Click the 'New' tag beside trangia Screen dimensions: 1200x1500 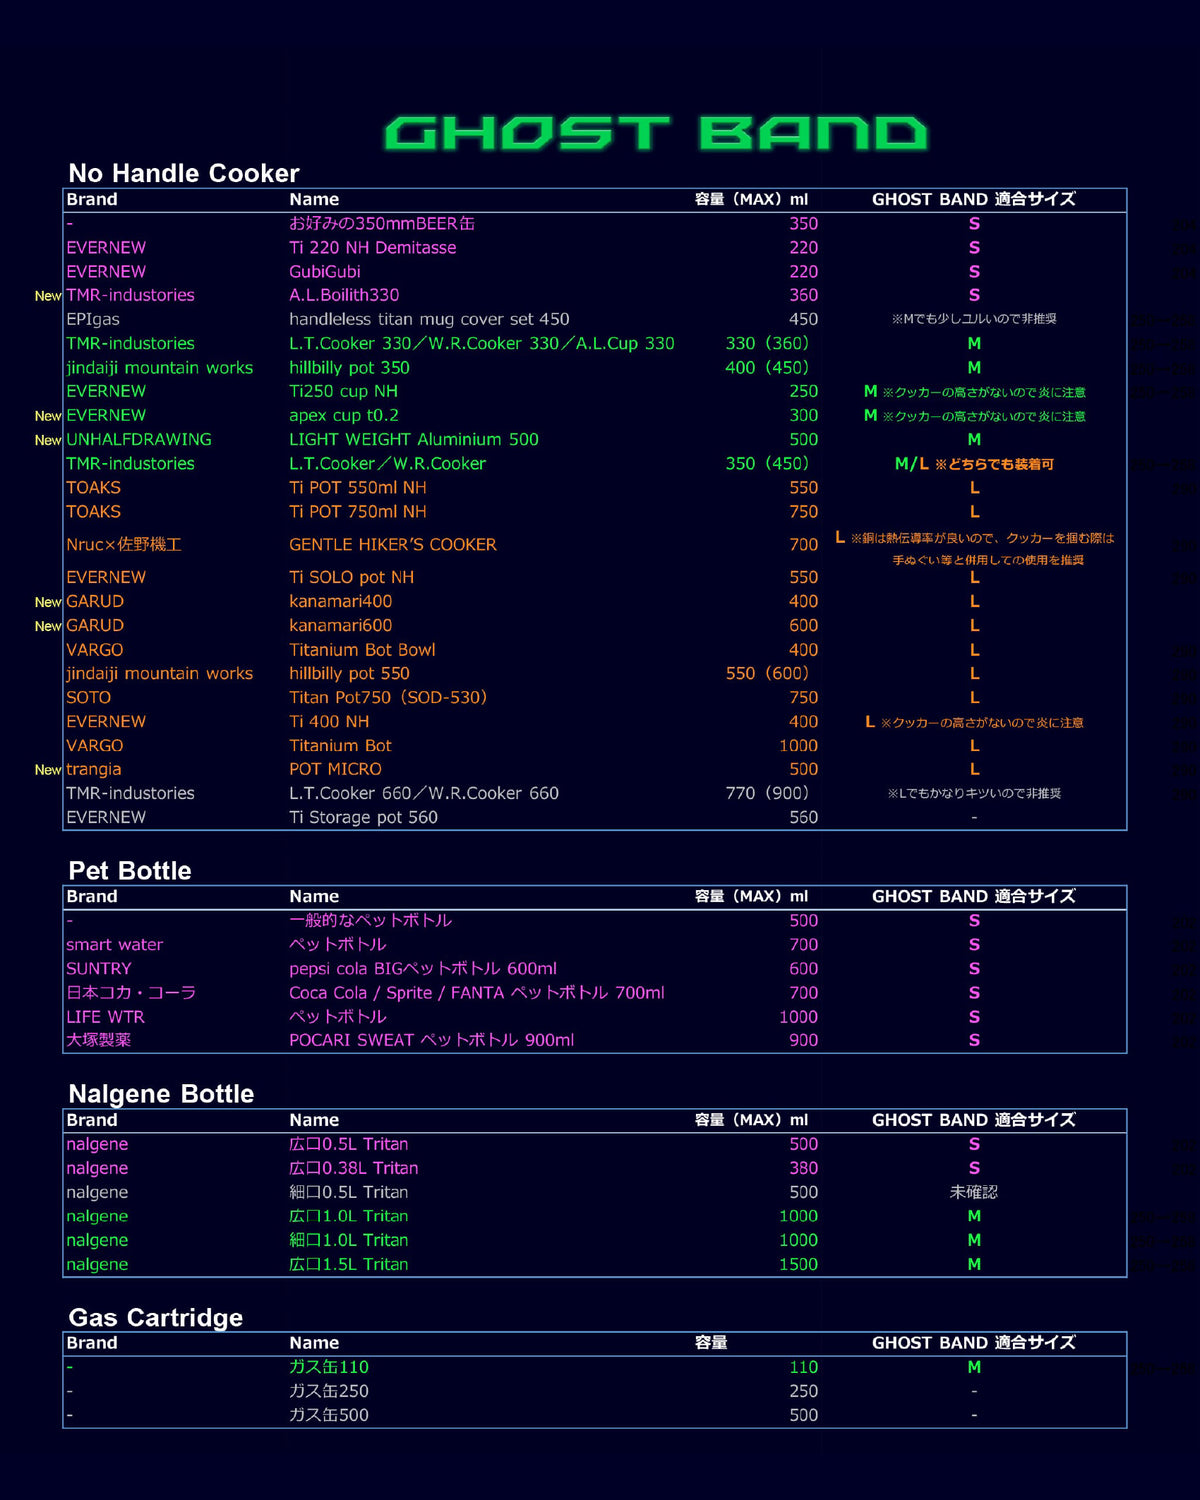pyautogui.click(x=48, y=770)
